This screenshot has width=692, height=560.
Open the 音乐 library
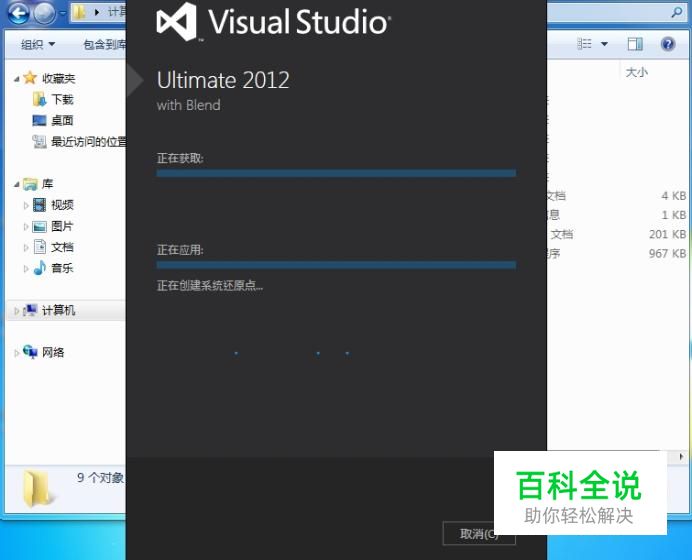tap(62, 268)
